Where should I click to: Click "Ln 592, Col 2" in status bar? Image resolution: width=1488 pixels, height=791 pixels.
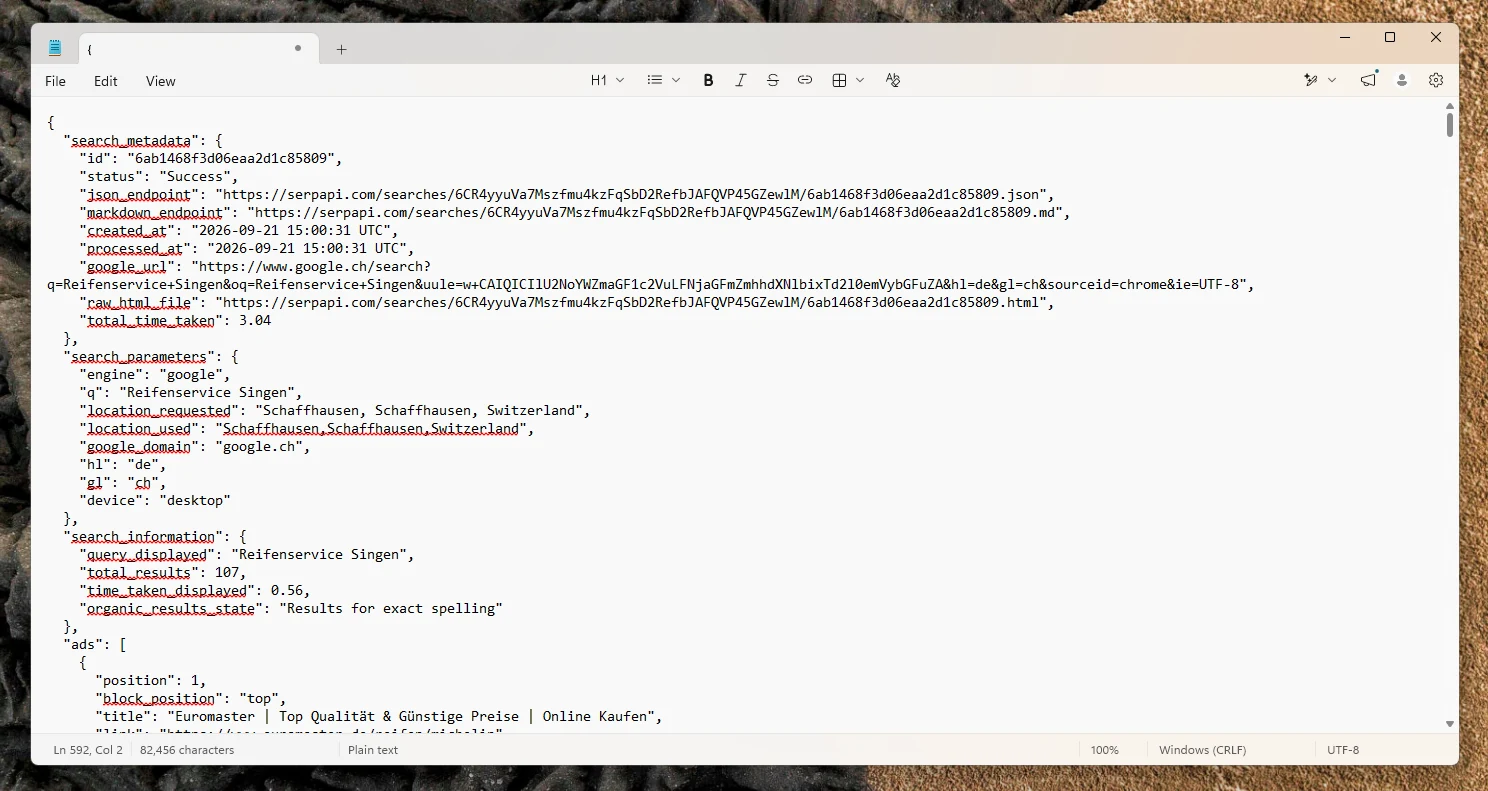88,750
